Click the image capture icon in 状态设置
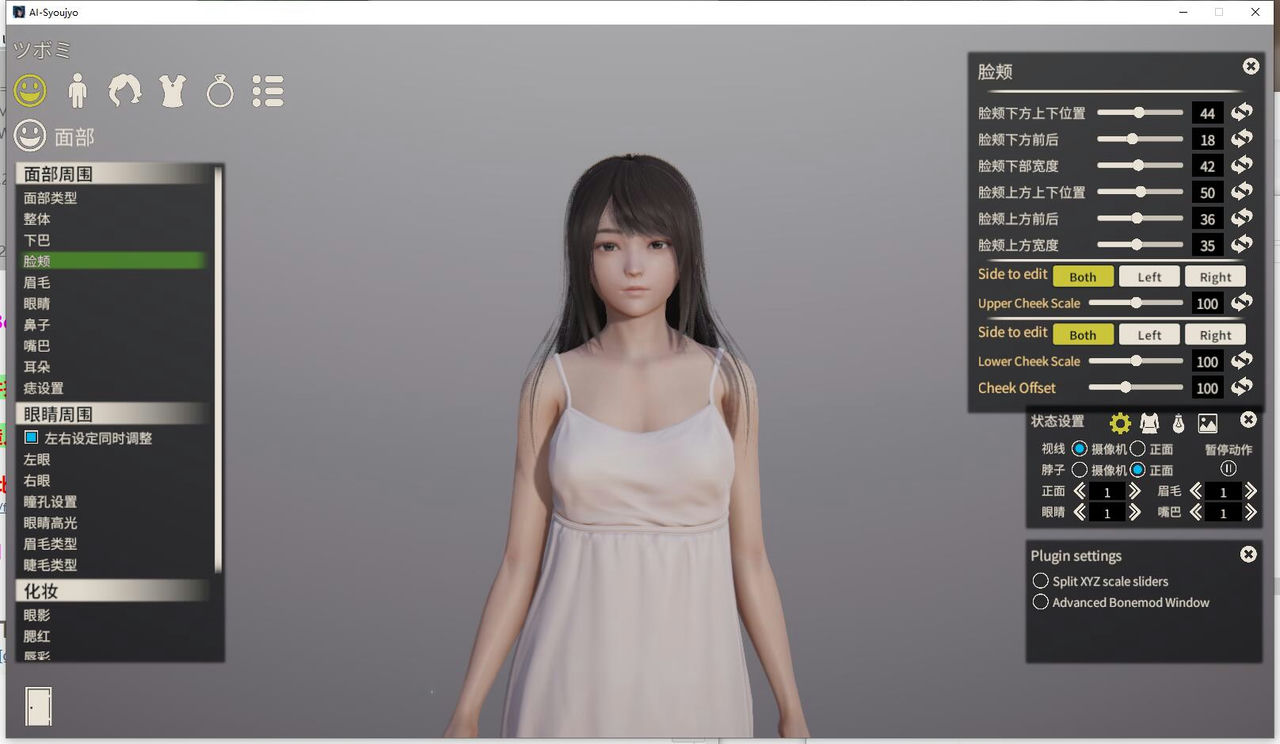 [x=1208, y=423]
